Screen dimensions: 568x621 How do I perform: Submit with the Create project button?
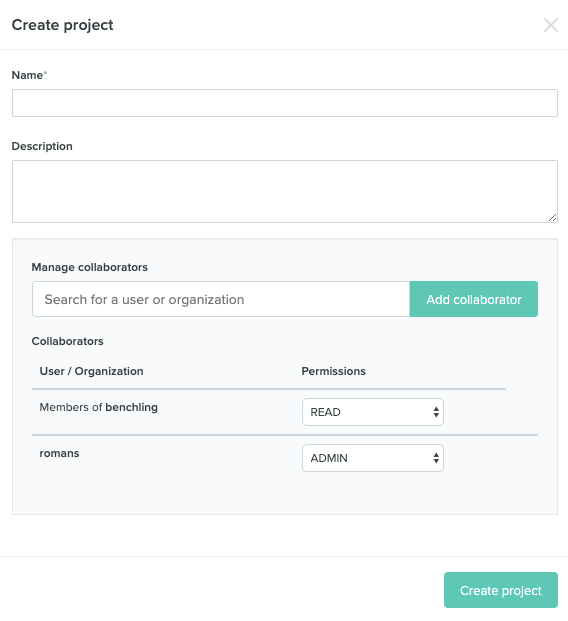click(x=501, y=590)
